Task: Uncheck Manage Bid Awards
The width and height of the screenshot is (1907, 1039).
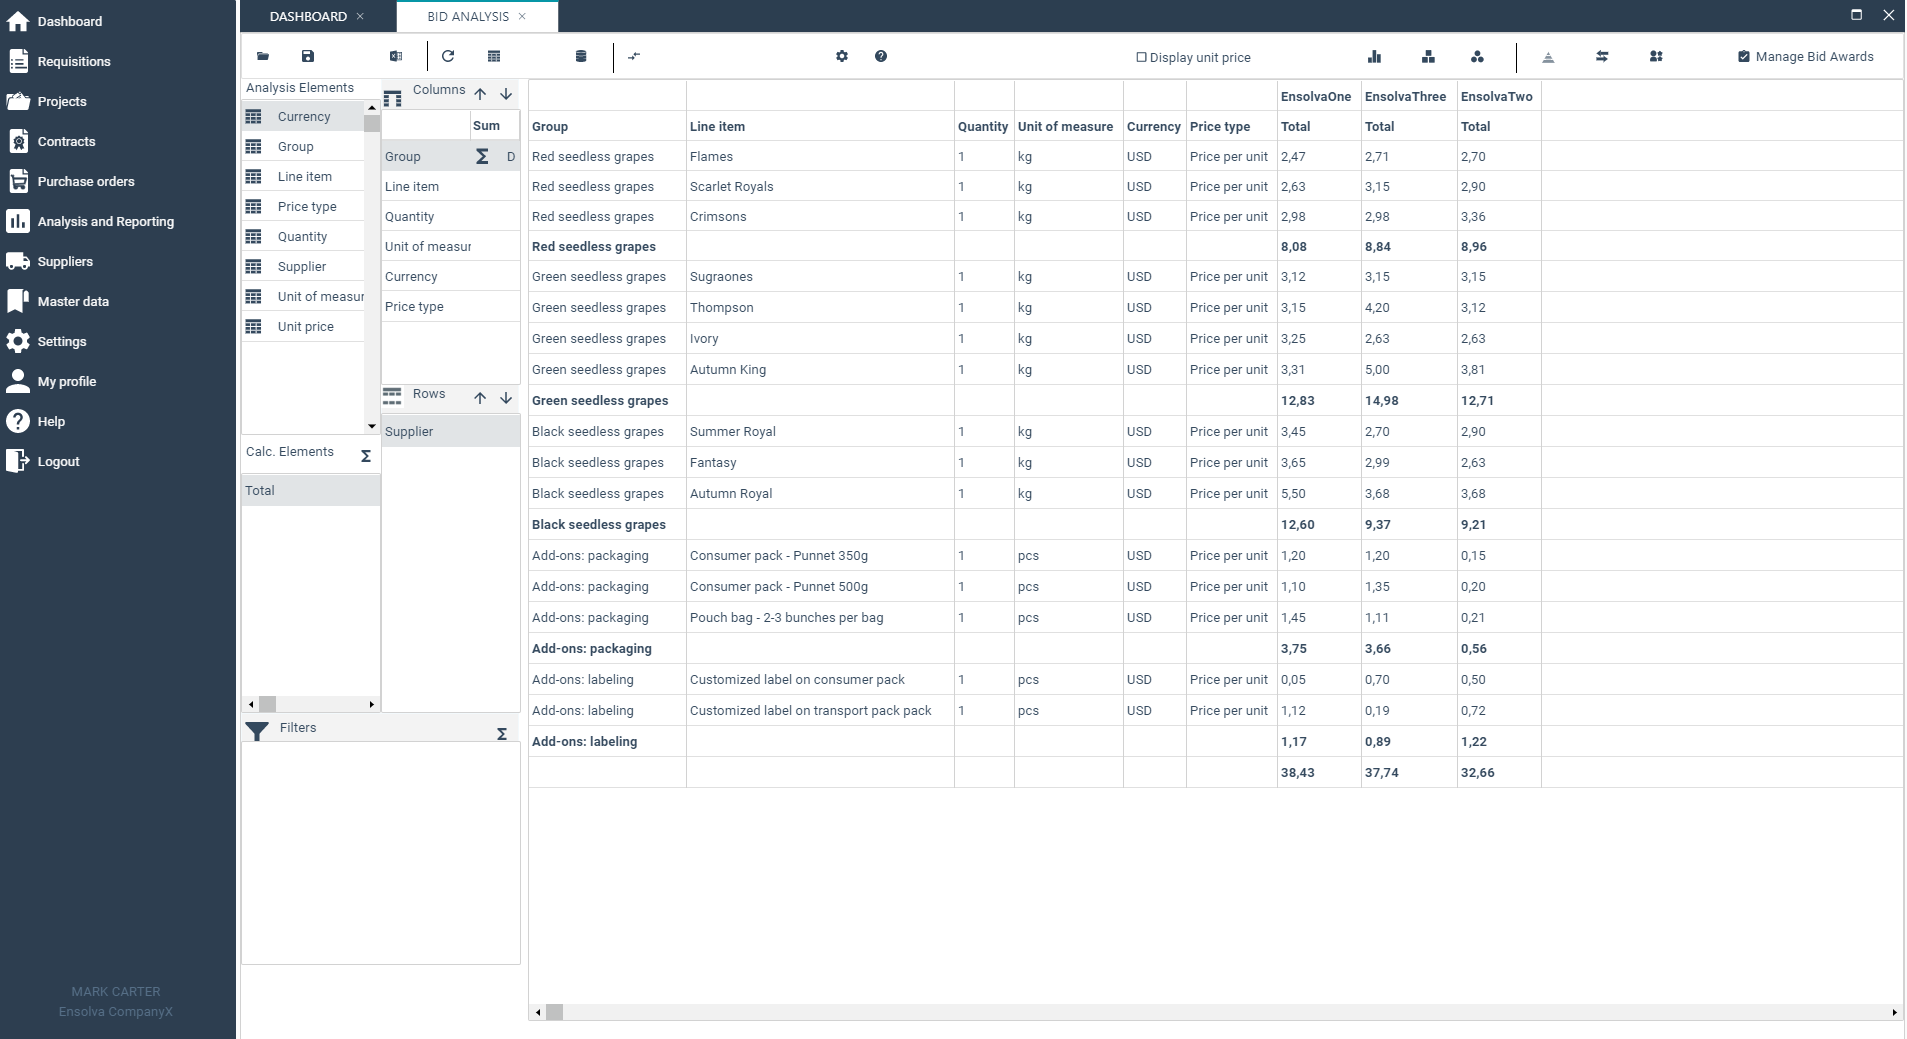Action: [x=1744, y=56]
